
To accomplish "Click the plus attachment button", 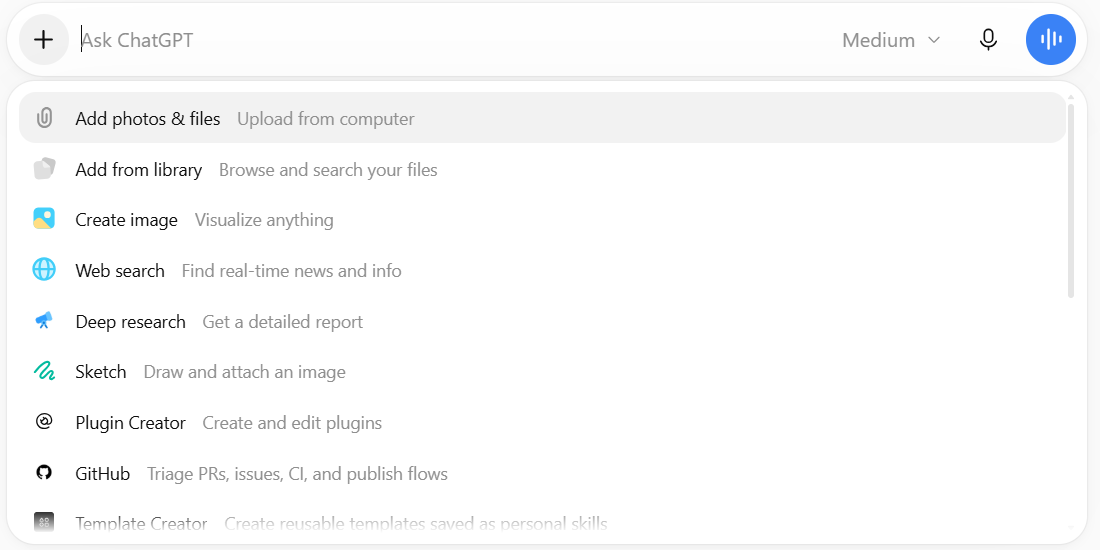I will tap(43, 40).
